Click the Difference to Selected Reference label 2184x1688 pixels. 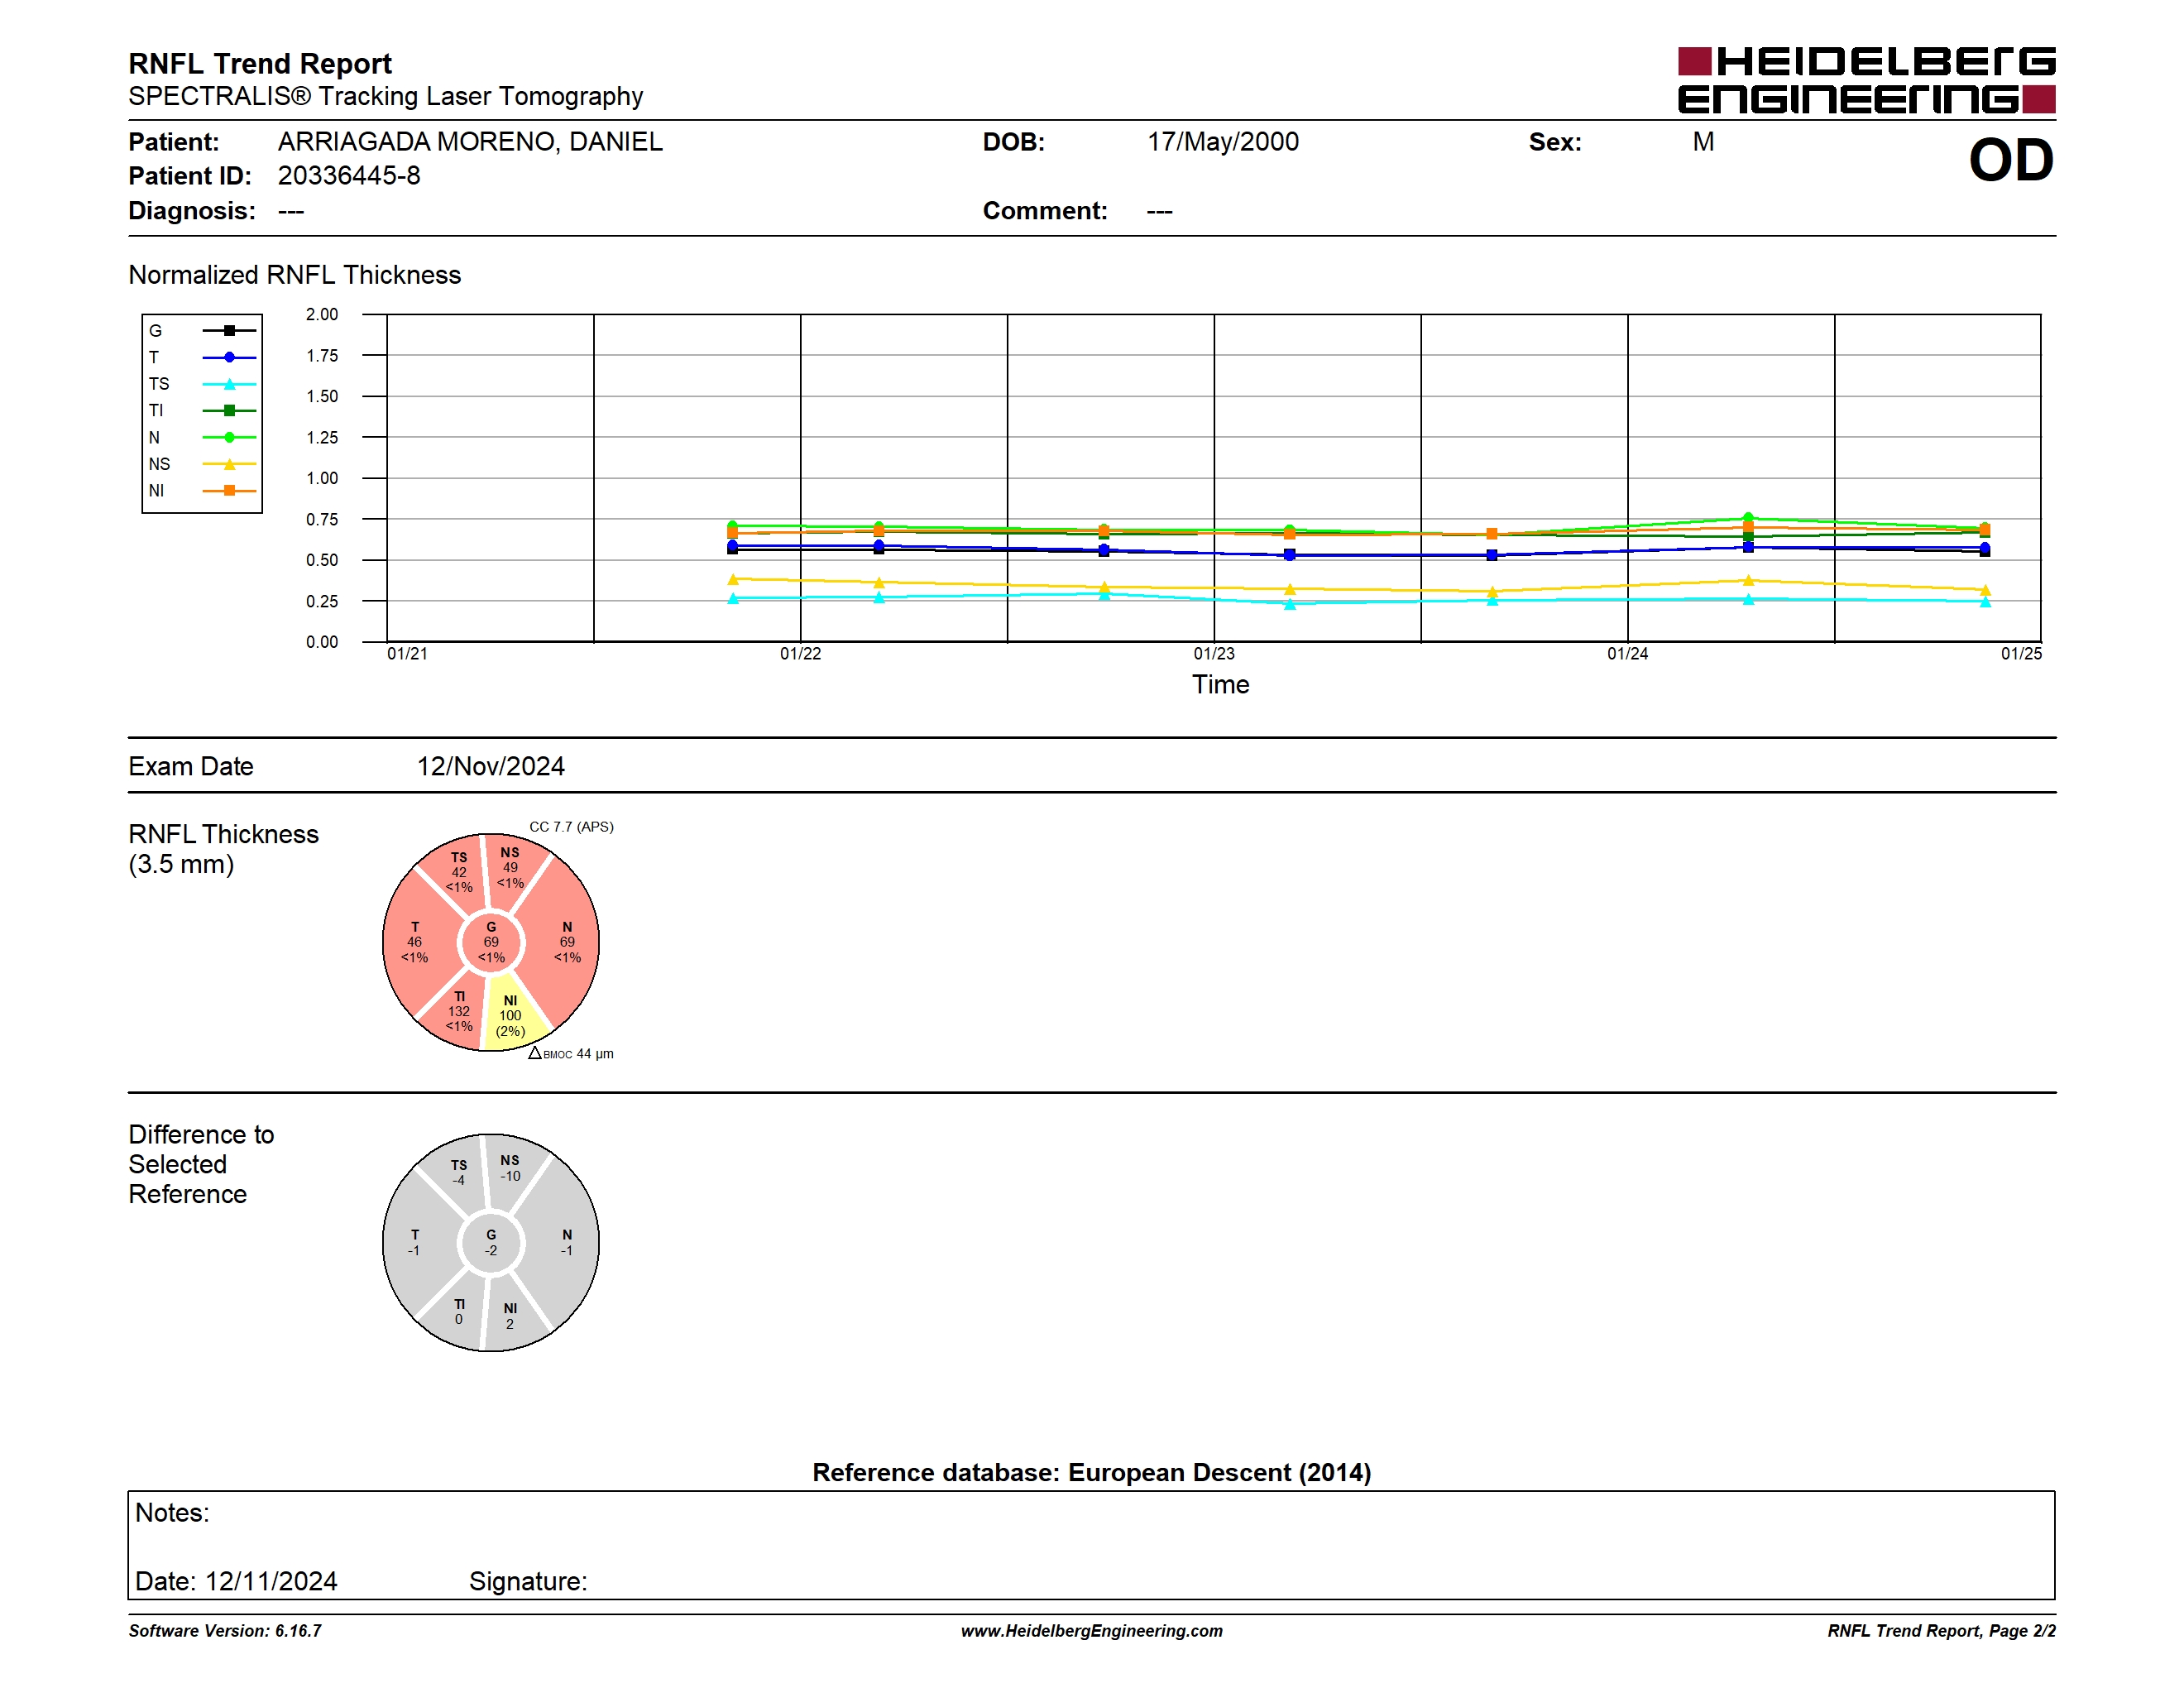tap(201, 1164)
